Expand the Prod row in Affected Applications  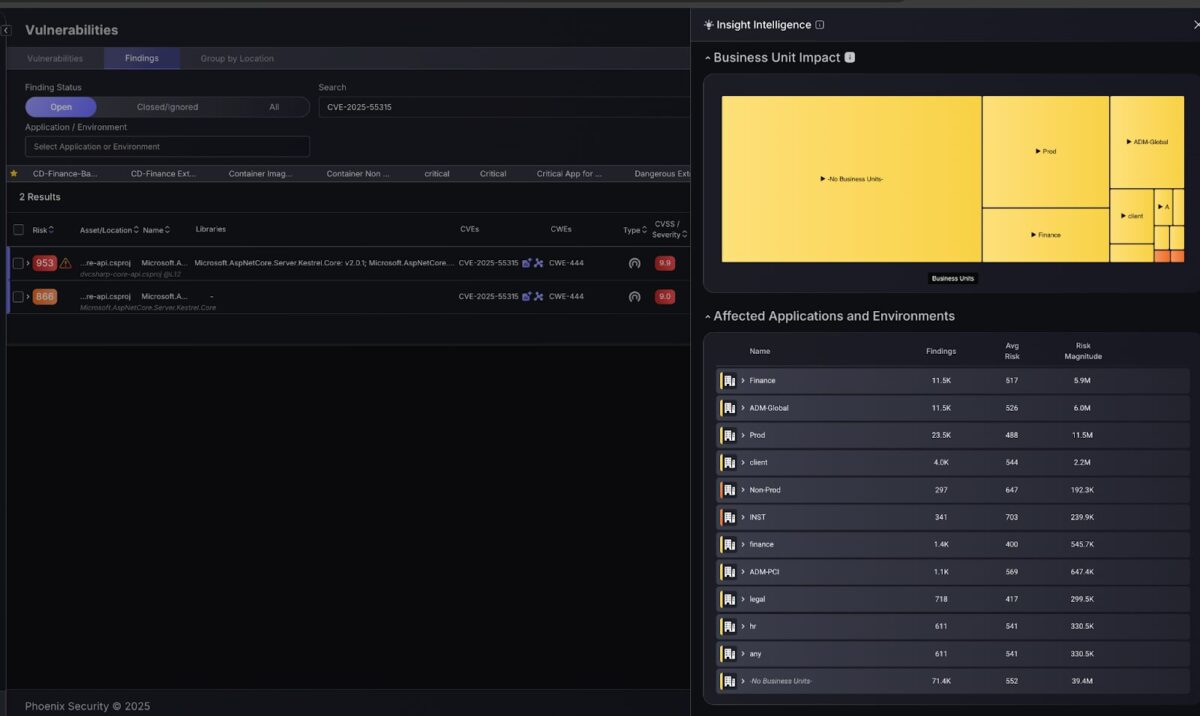click(743, 435)
